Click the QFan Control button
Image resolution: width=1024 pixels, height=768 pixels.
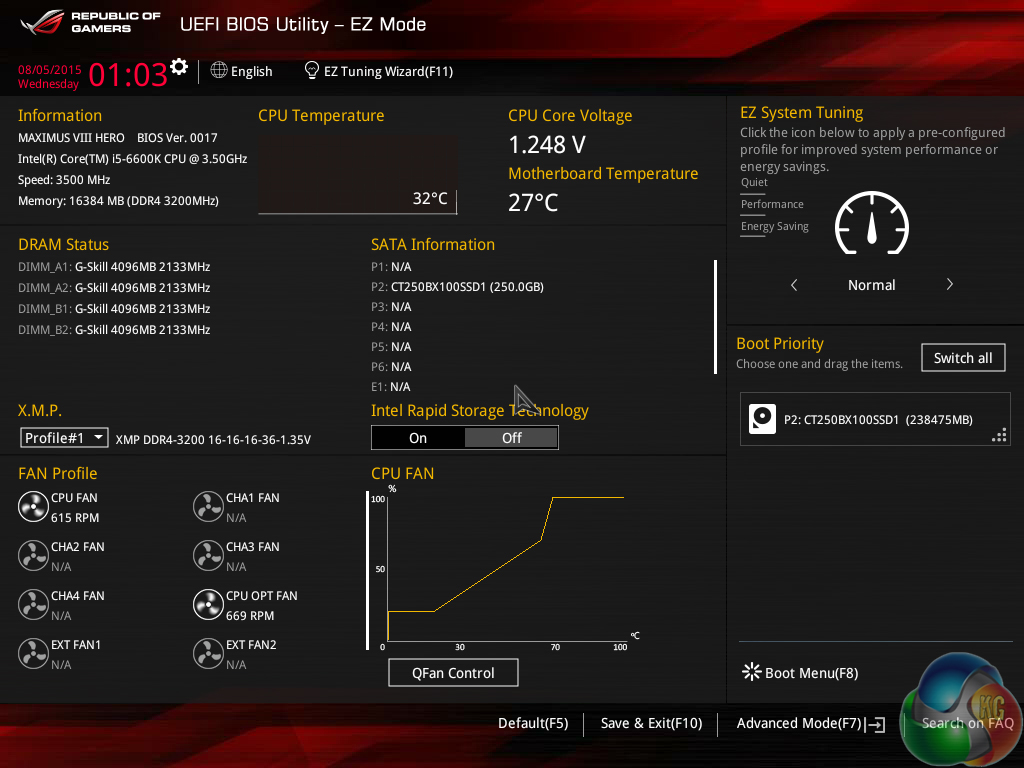(x=453, y=673)
